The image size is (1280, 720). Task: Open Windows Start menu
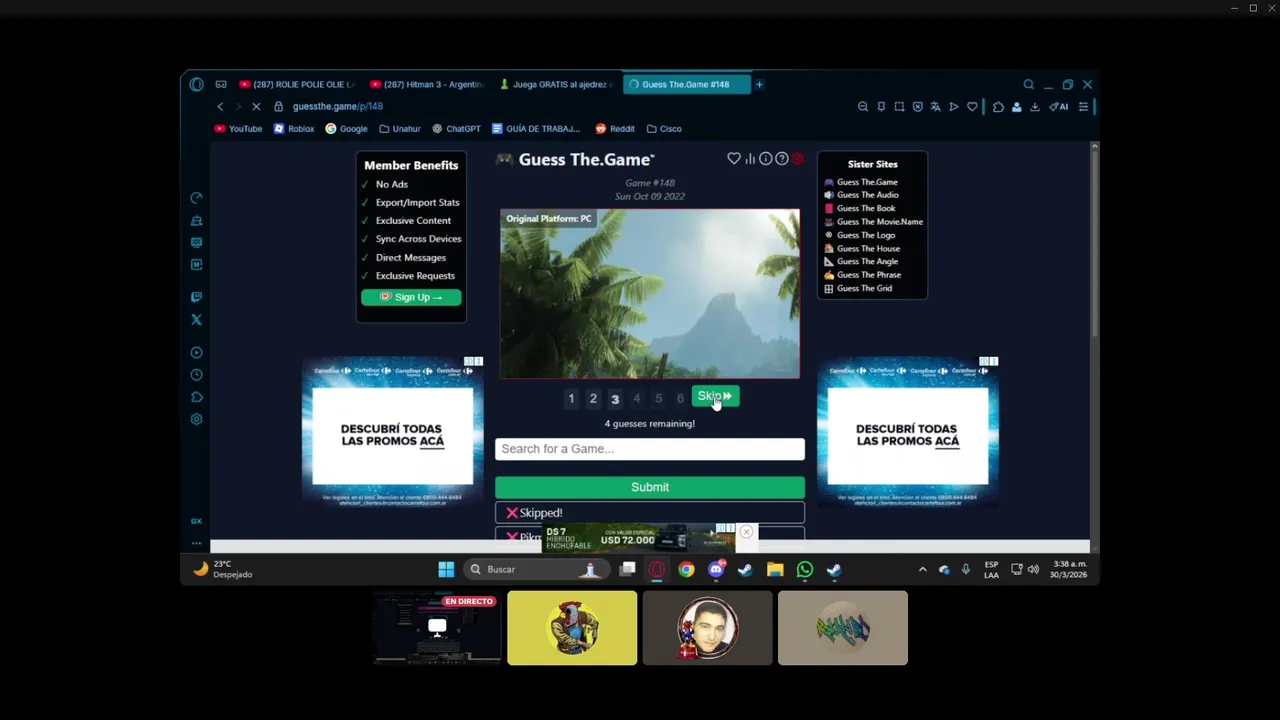(x=446, y=569)
